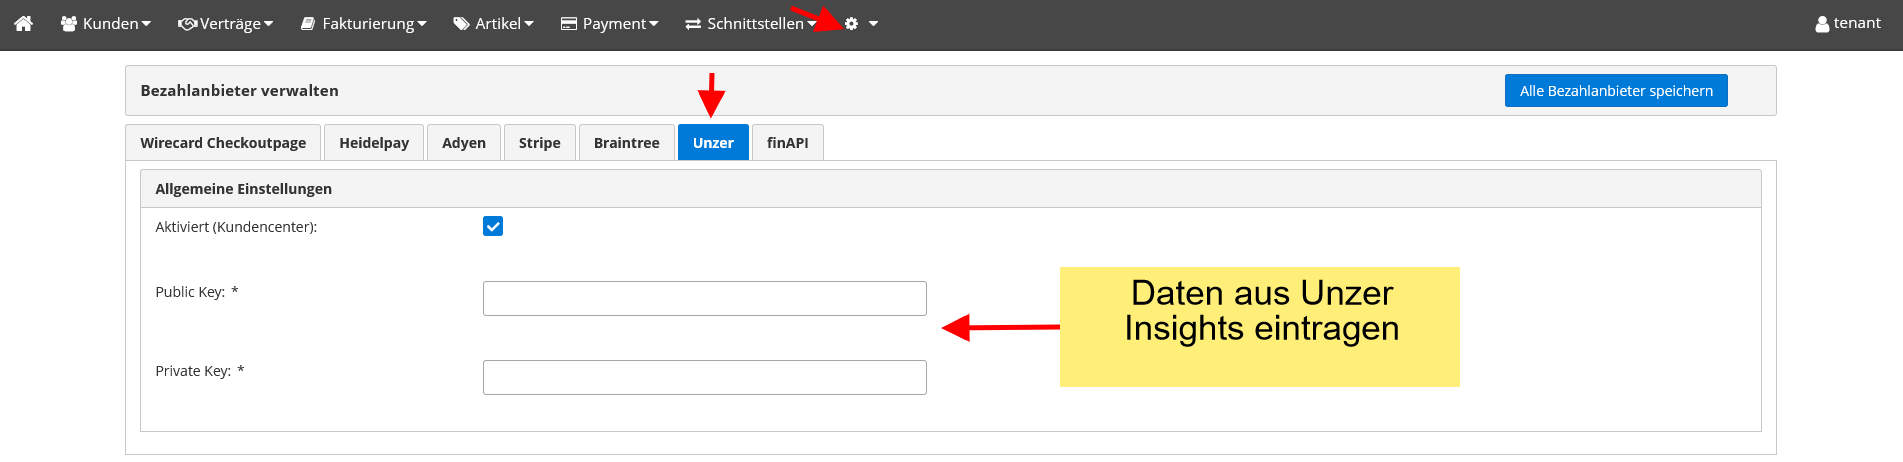Open the Artikel menu

[x=493, y=23]
